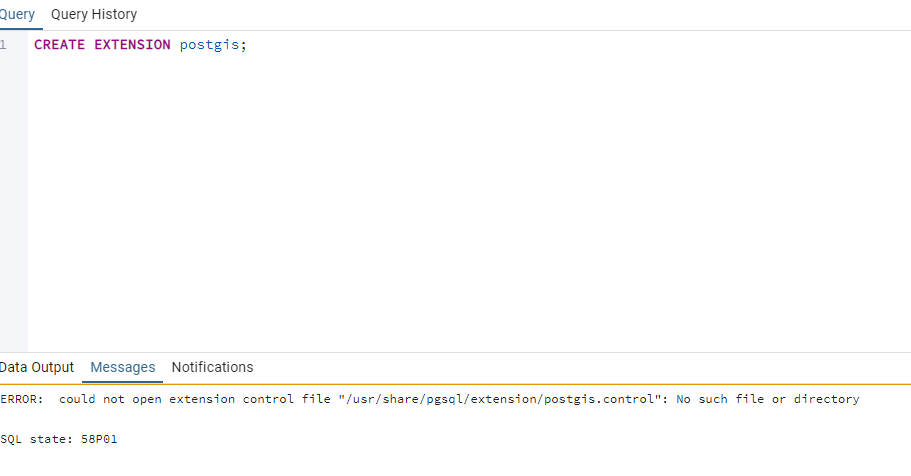Screen dimensions: 911x476
Task: Select the Messages tab
Action: coord(123,367)
